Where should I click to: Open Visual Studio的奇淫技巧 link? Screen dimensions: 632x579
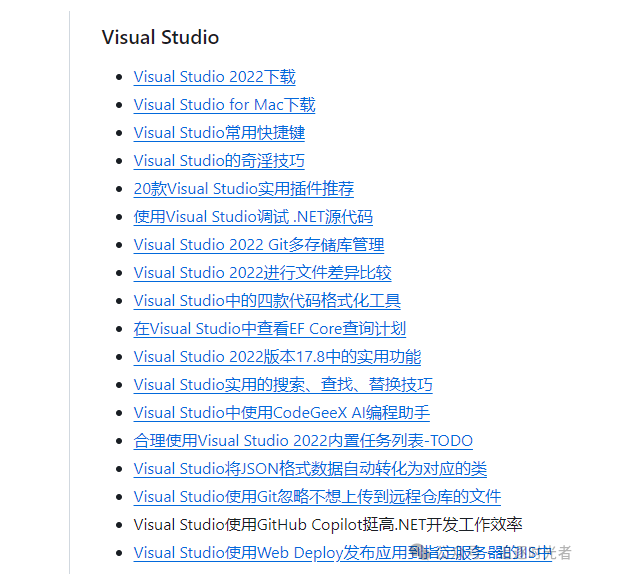[219, 161]
